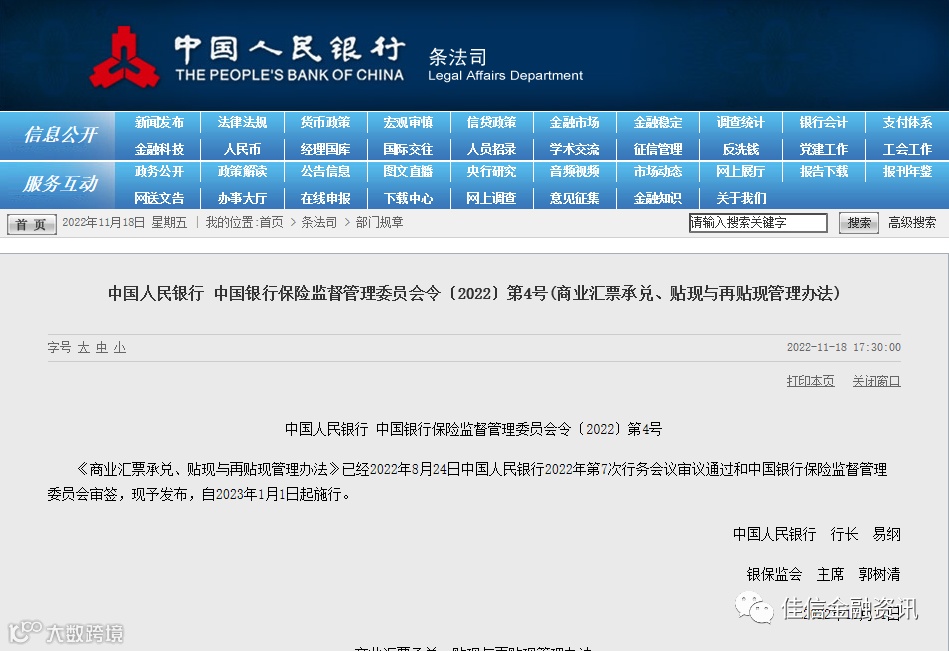Open 图文直播 link
The image size is (949, 651).
(408, 171)
